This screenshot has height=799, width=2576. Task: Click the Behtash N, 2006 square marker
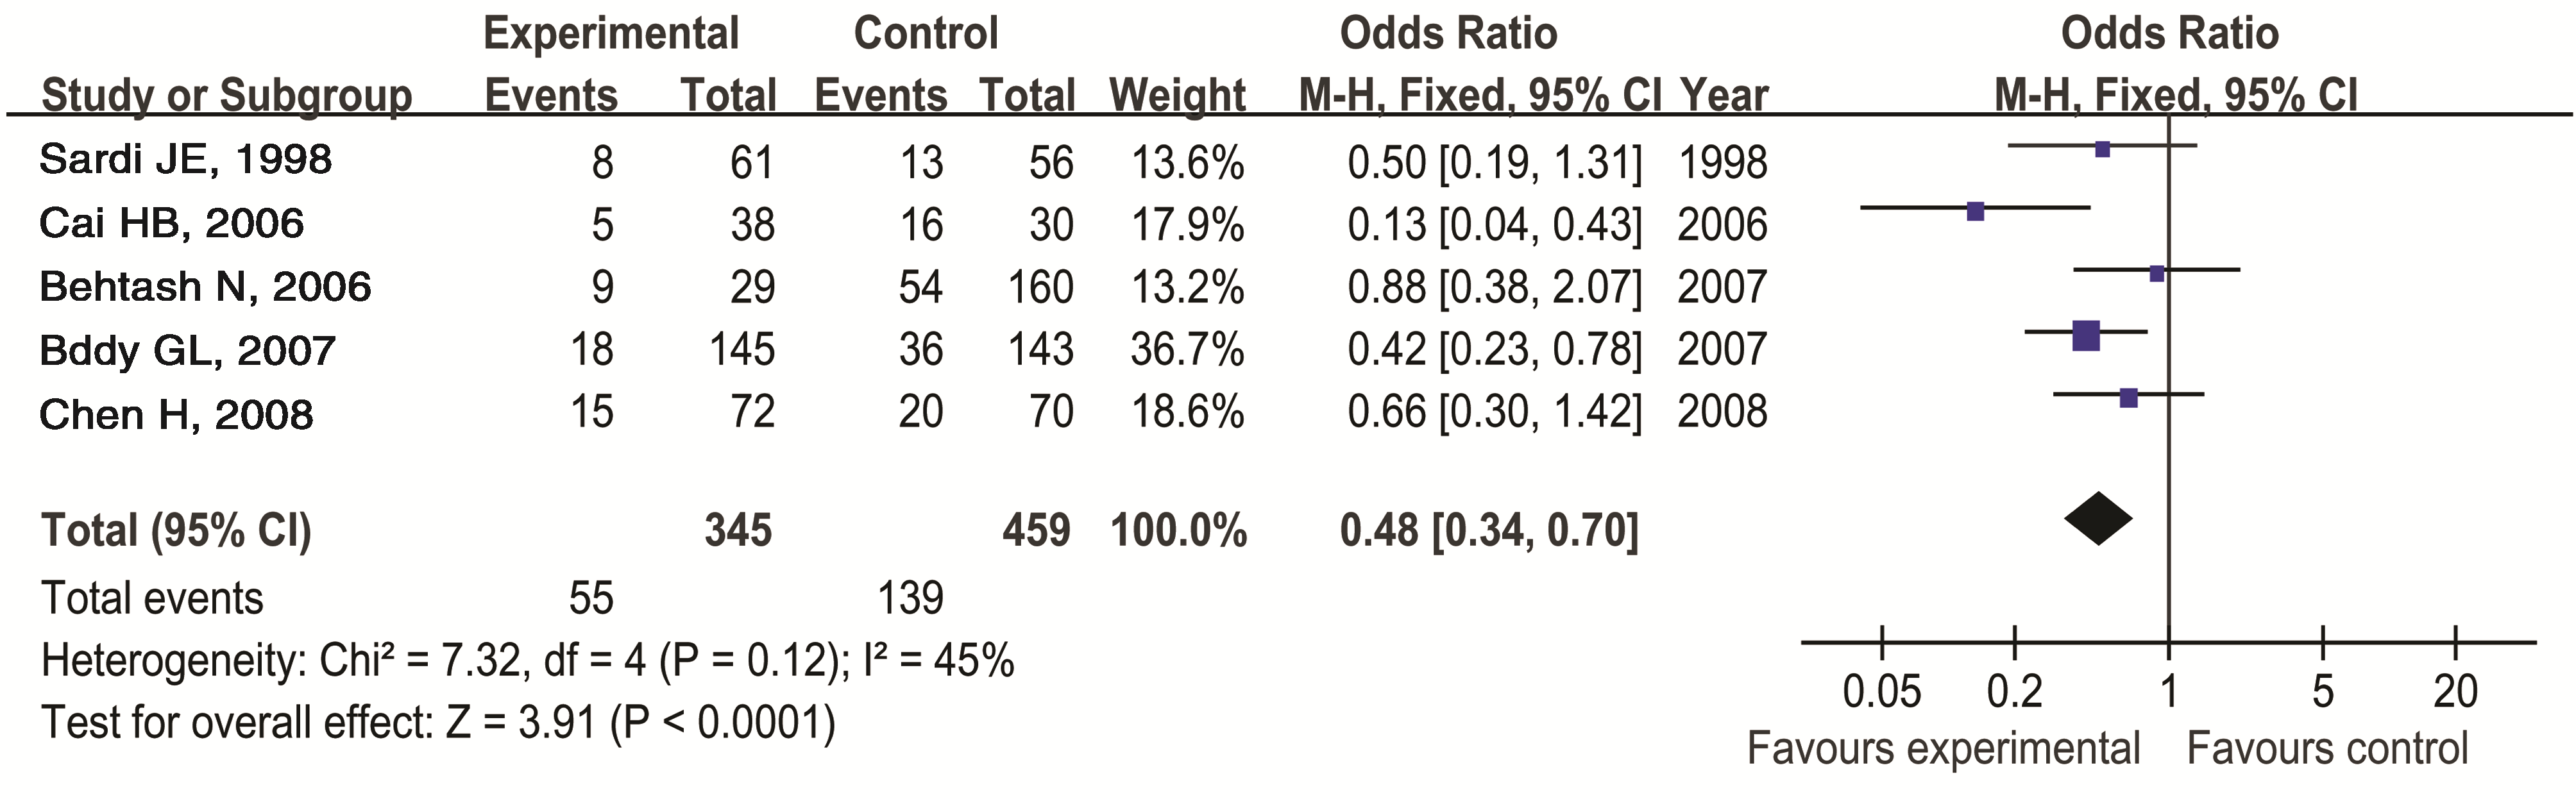(x=2156, y=274)
